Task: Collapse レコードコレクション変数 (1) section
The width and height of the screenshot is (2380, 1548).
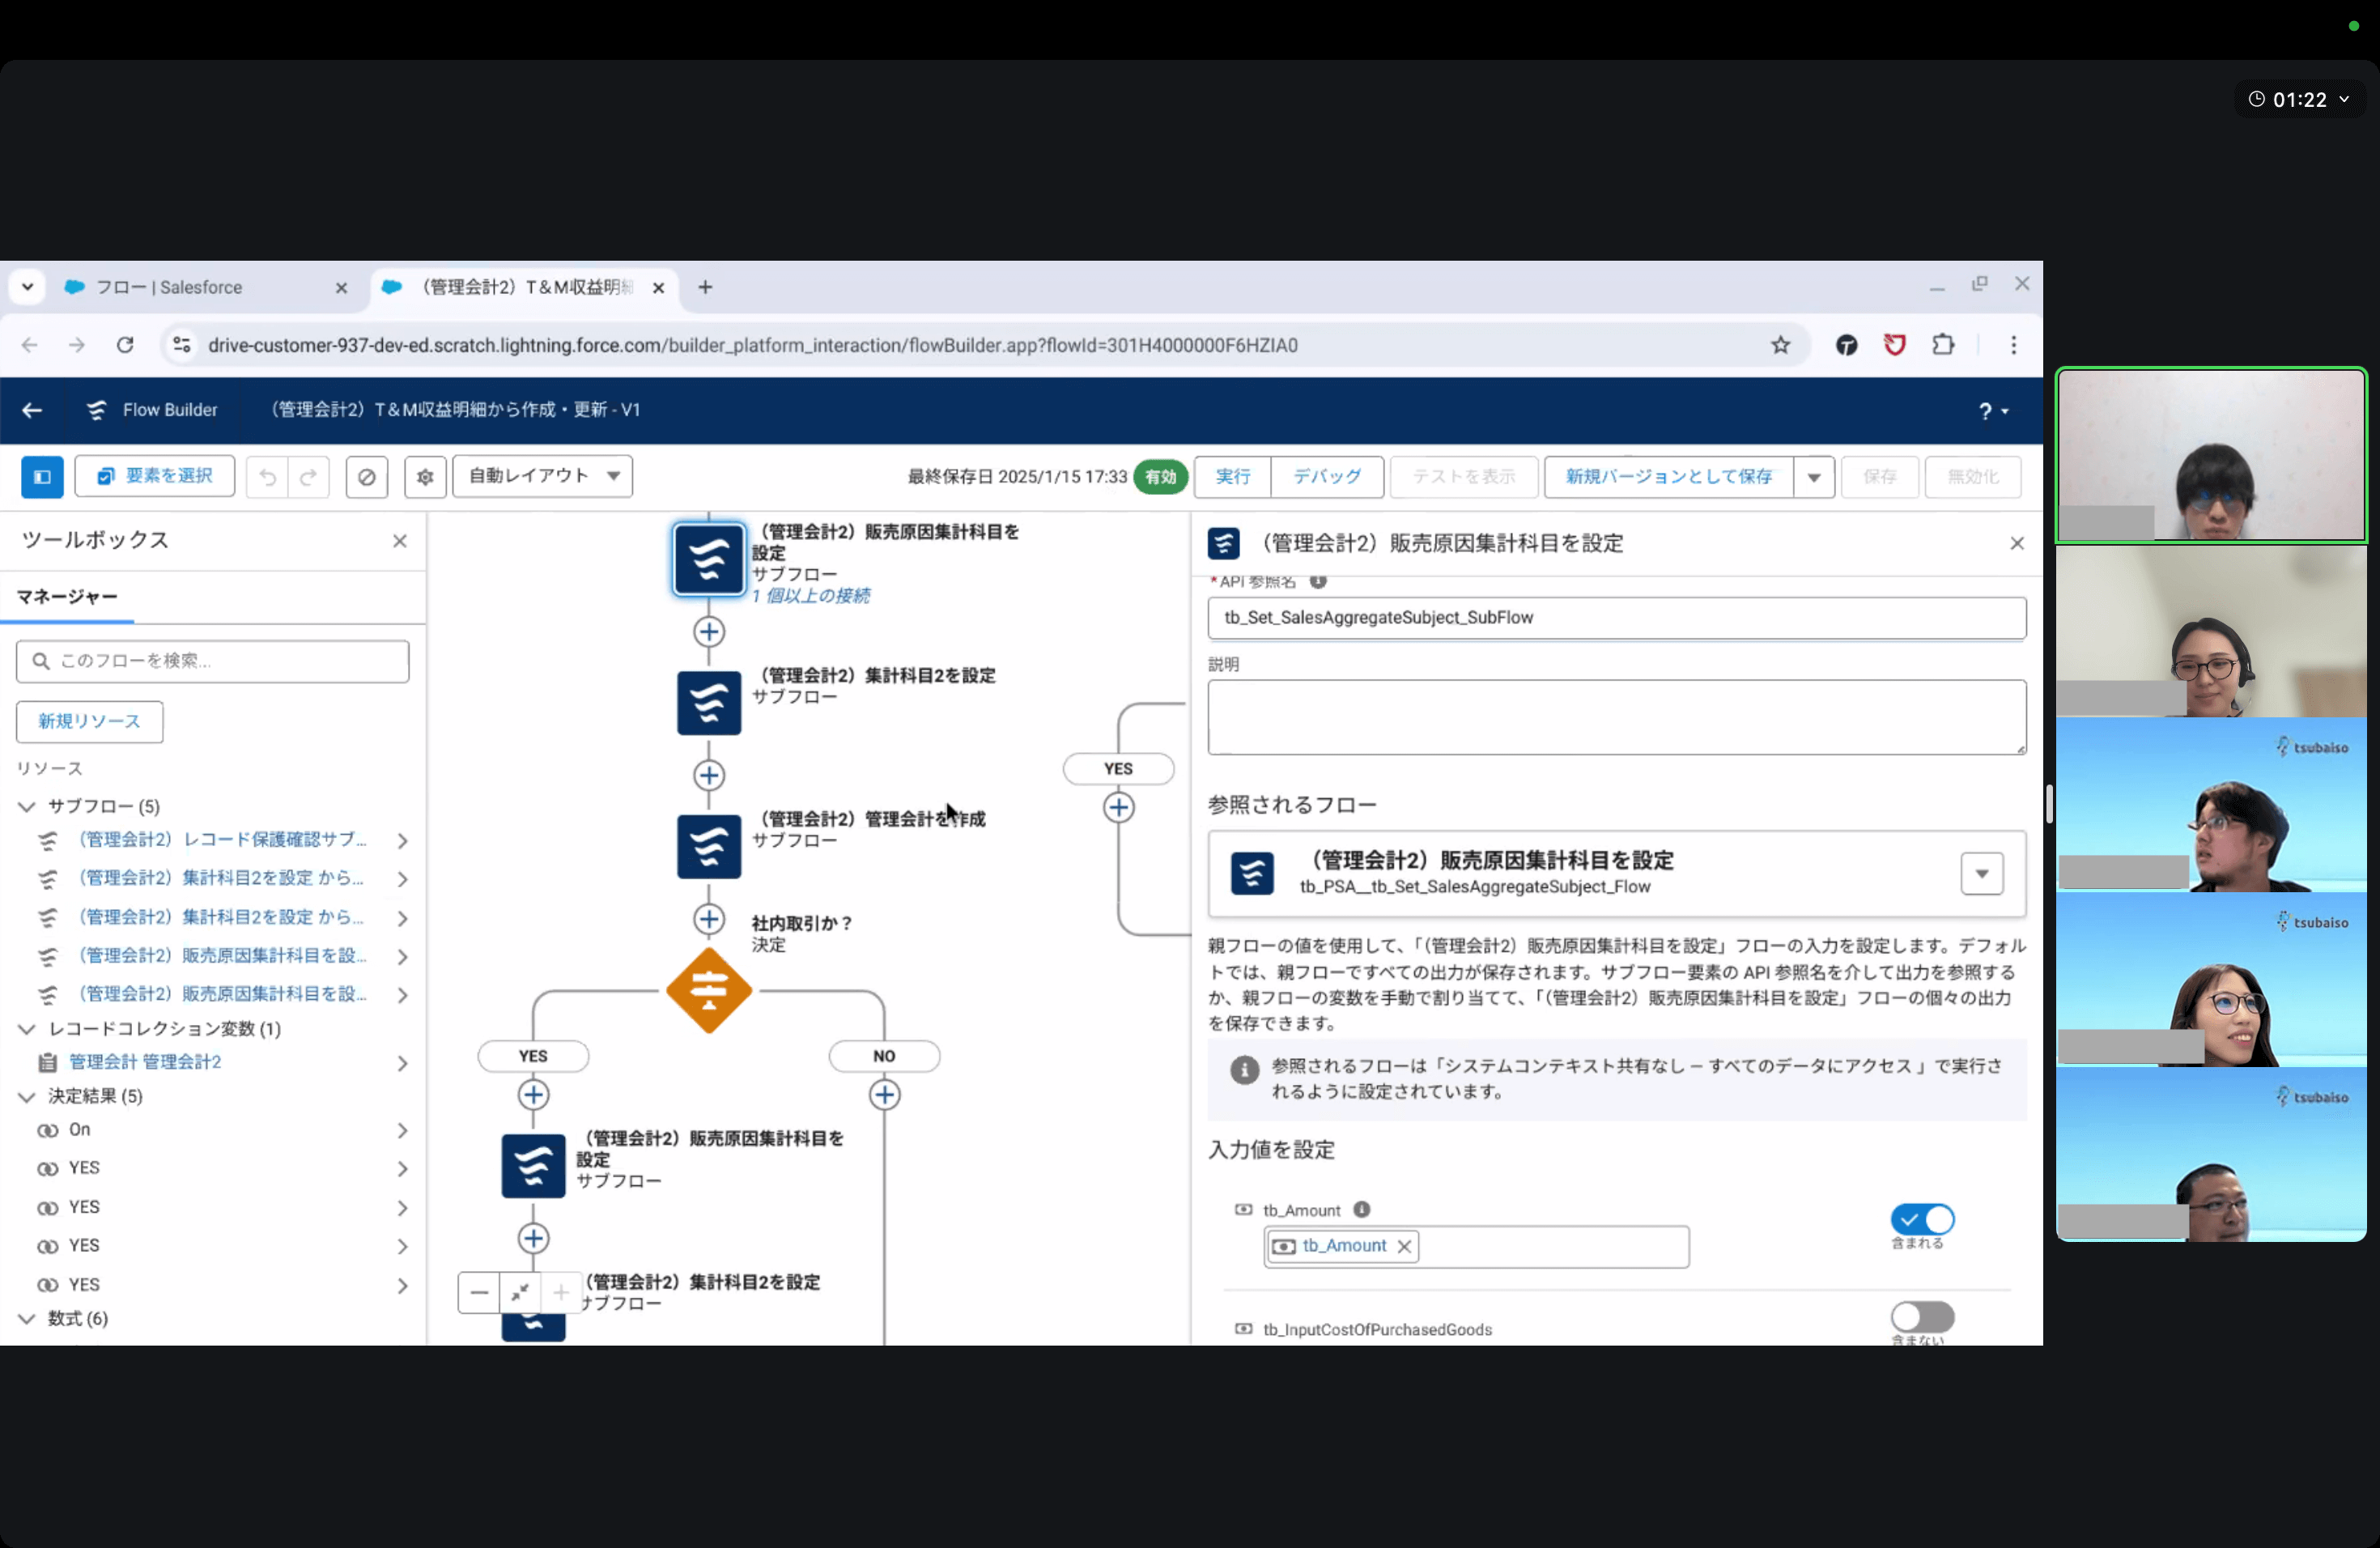Action: pyautogui.click(x=27, y=1029)
